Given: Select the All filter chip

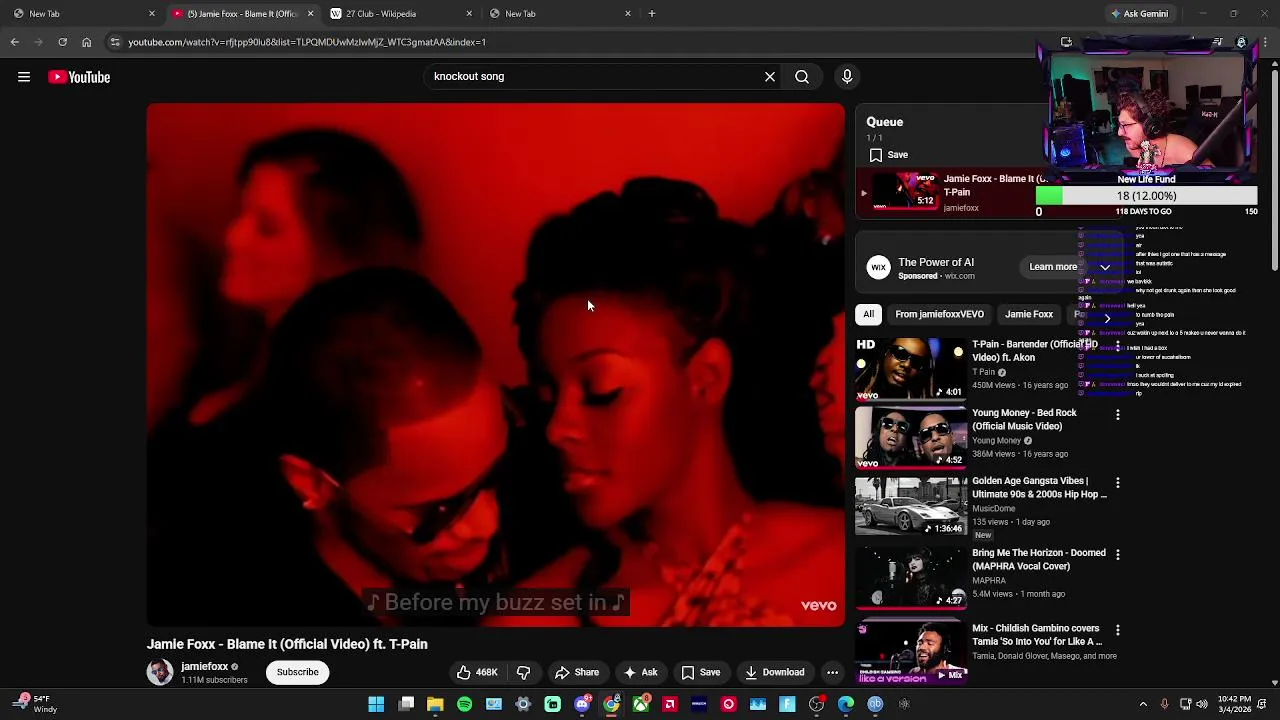Looking at the screenshot, I should [869, 314].
